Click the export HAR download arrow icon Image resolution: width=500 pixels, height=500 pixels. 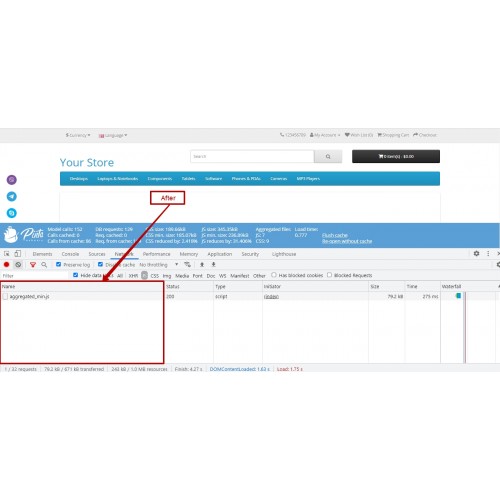tap(214, 264)
